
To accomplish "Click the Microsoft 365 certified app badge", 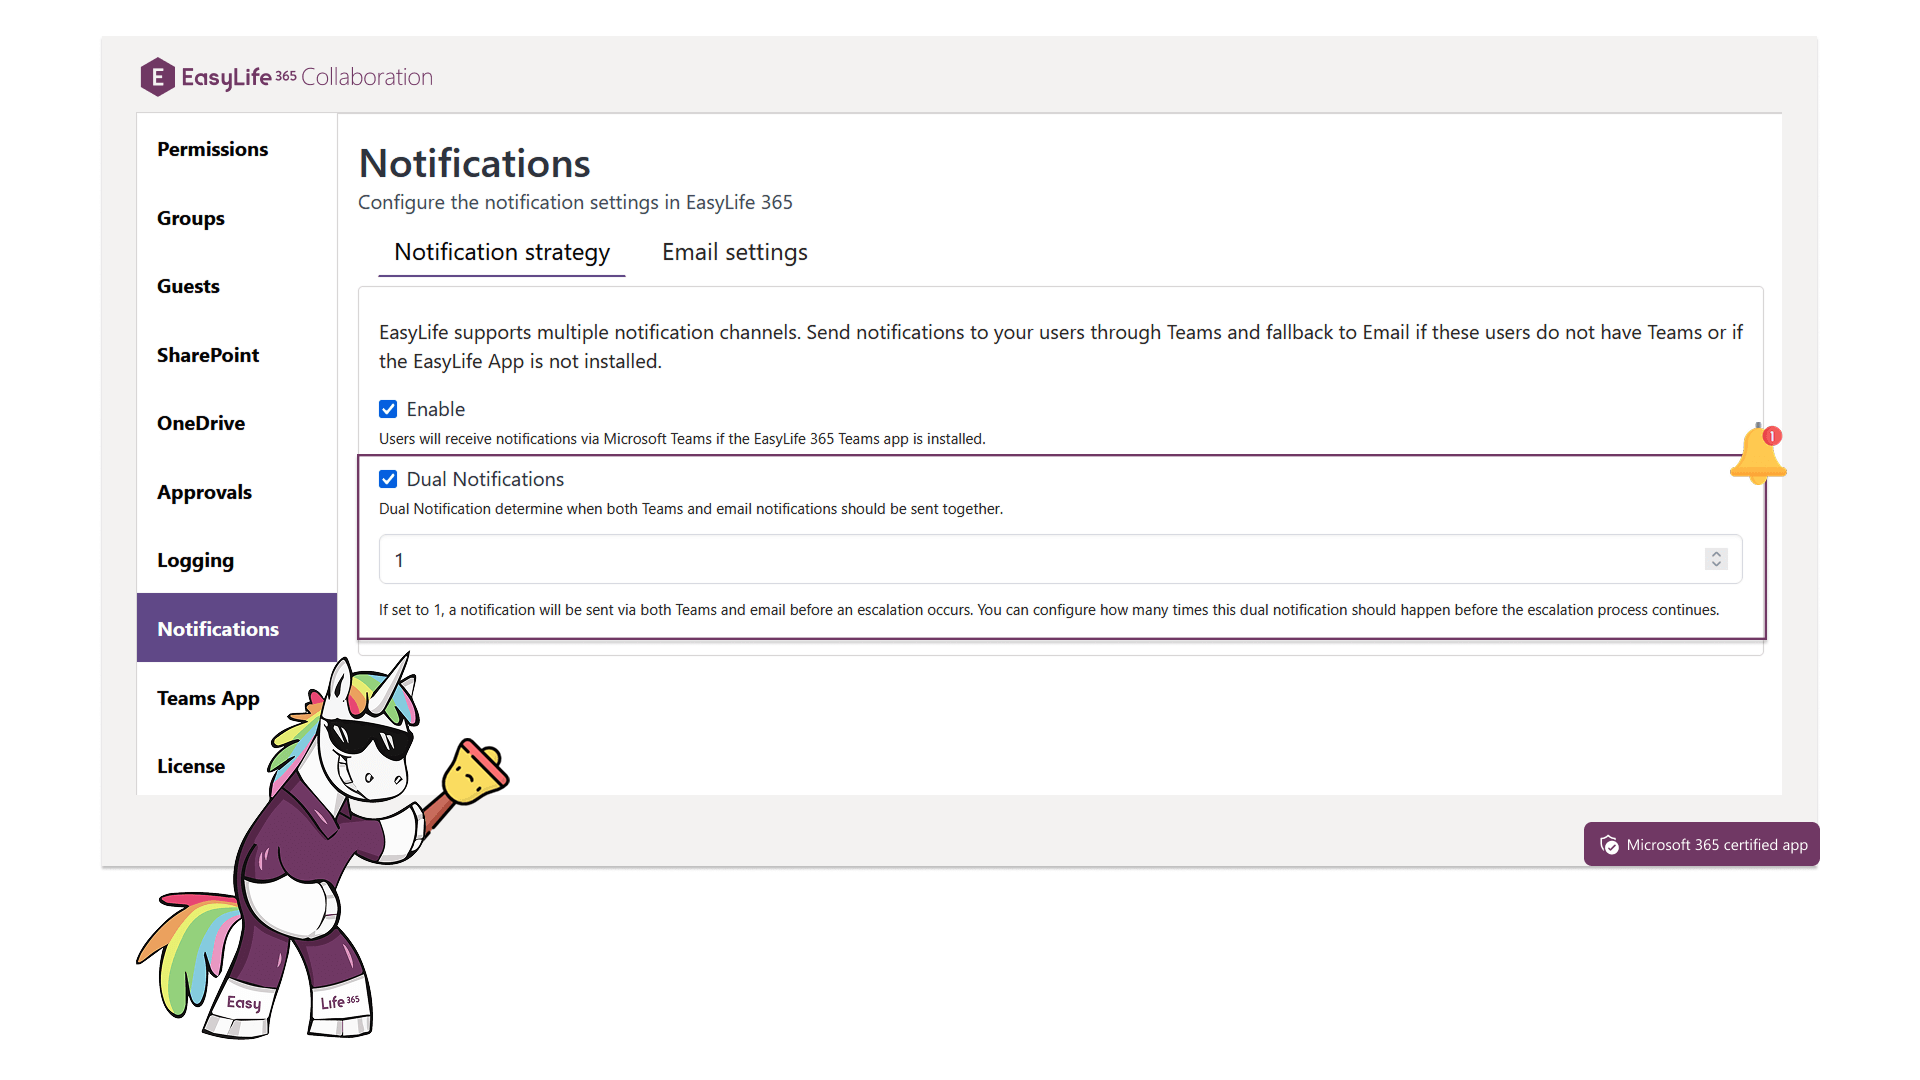I will pyautogui.click(x=1701, y=843).
